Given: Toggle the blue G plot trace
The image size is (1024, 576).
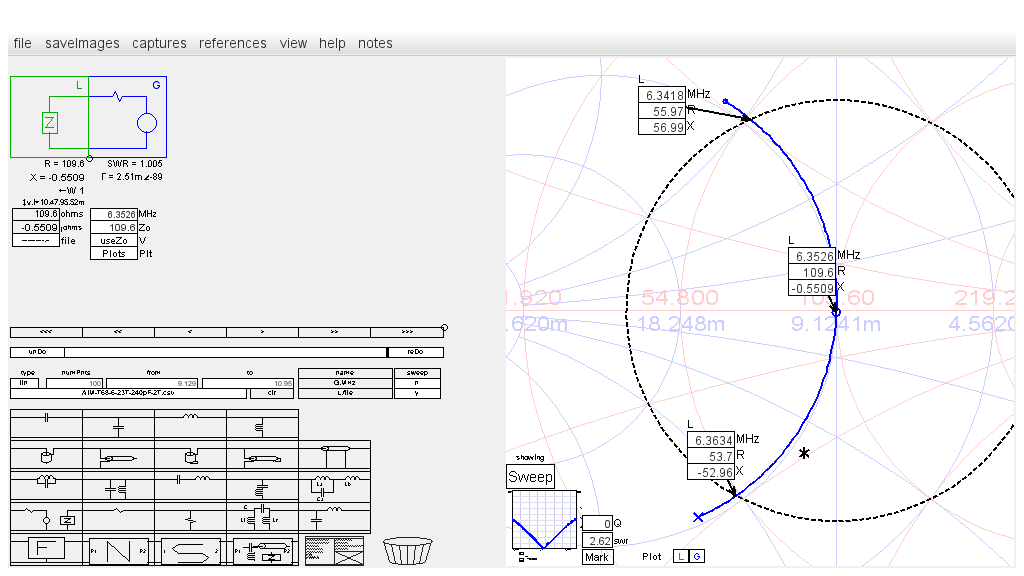Looking at the screenshot, I should pyautogui.click(x=697, y=556).
